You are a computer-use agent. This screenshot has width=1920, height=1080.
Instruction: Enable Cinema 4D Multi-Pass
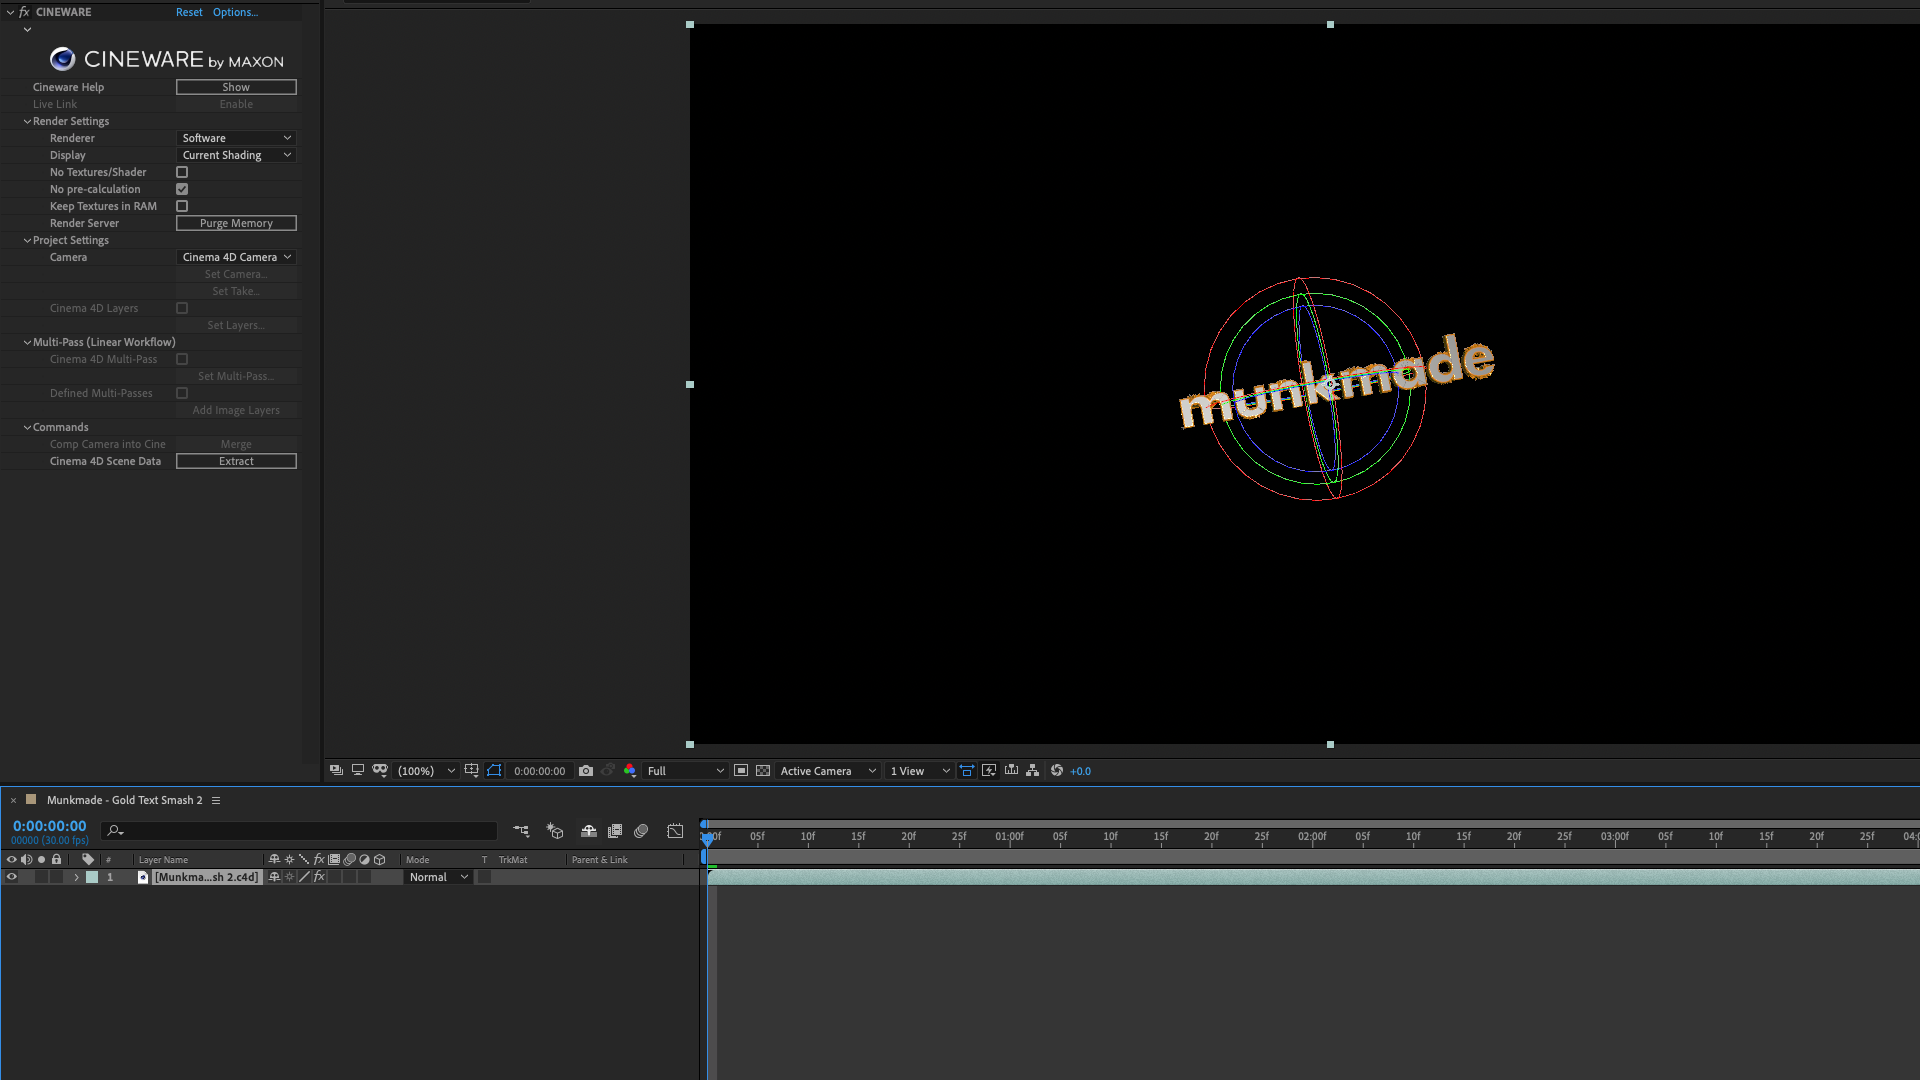pos(182,359)
